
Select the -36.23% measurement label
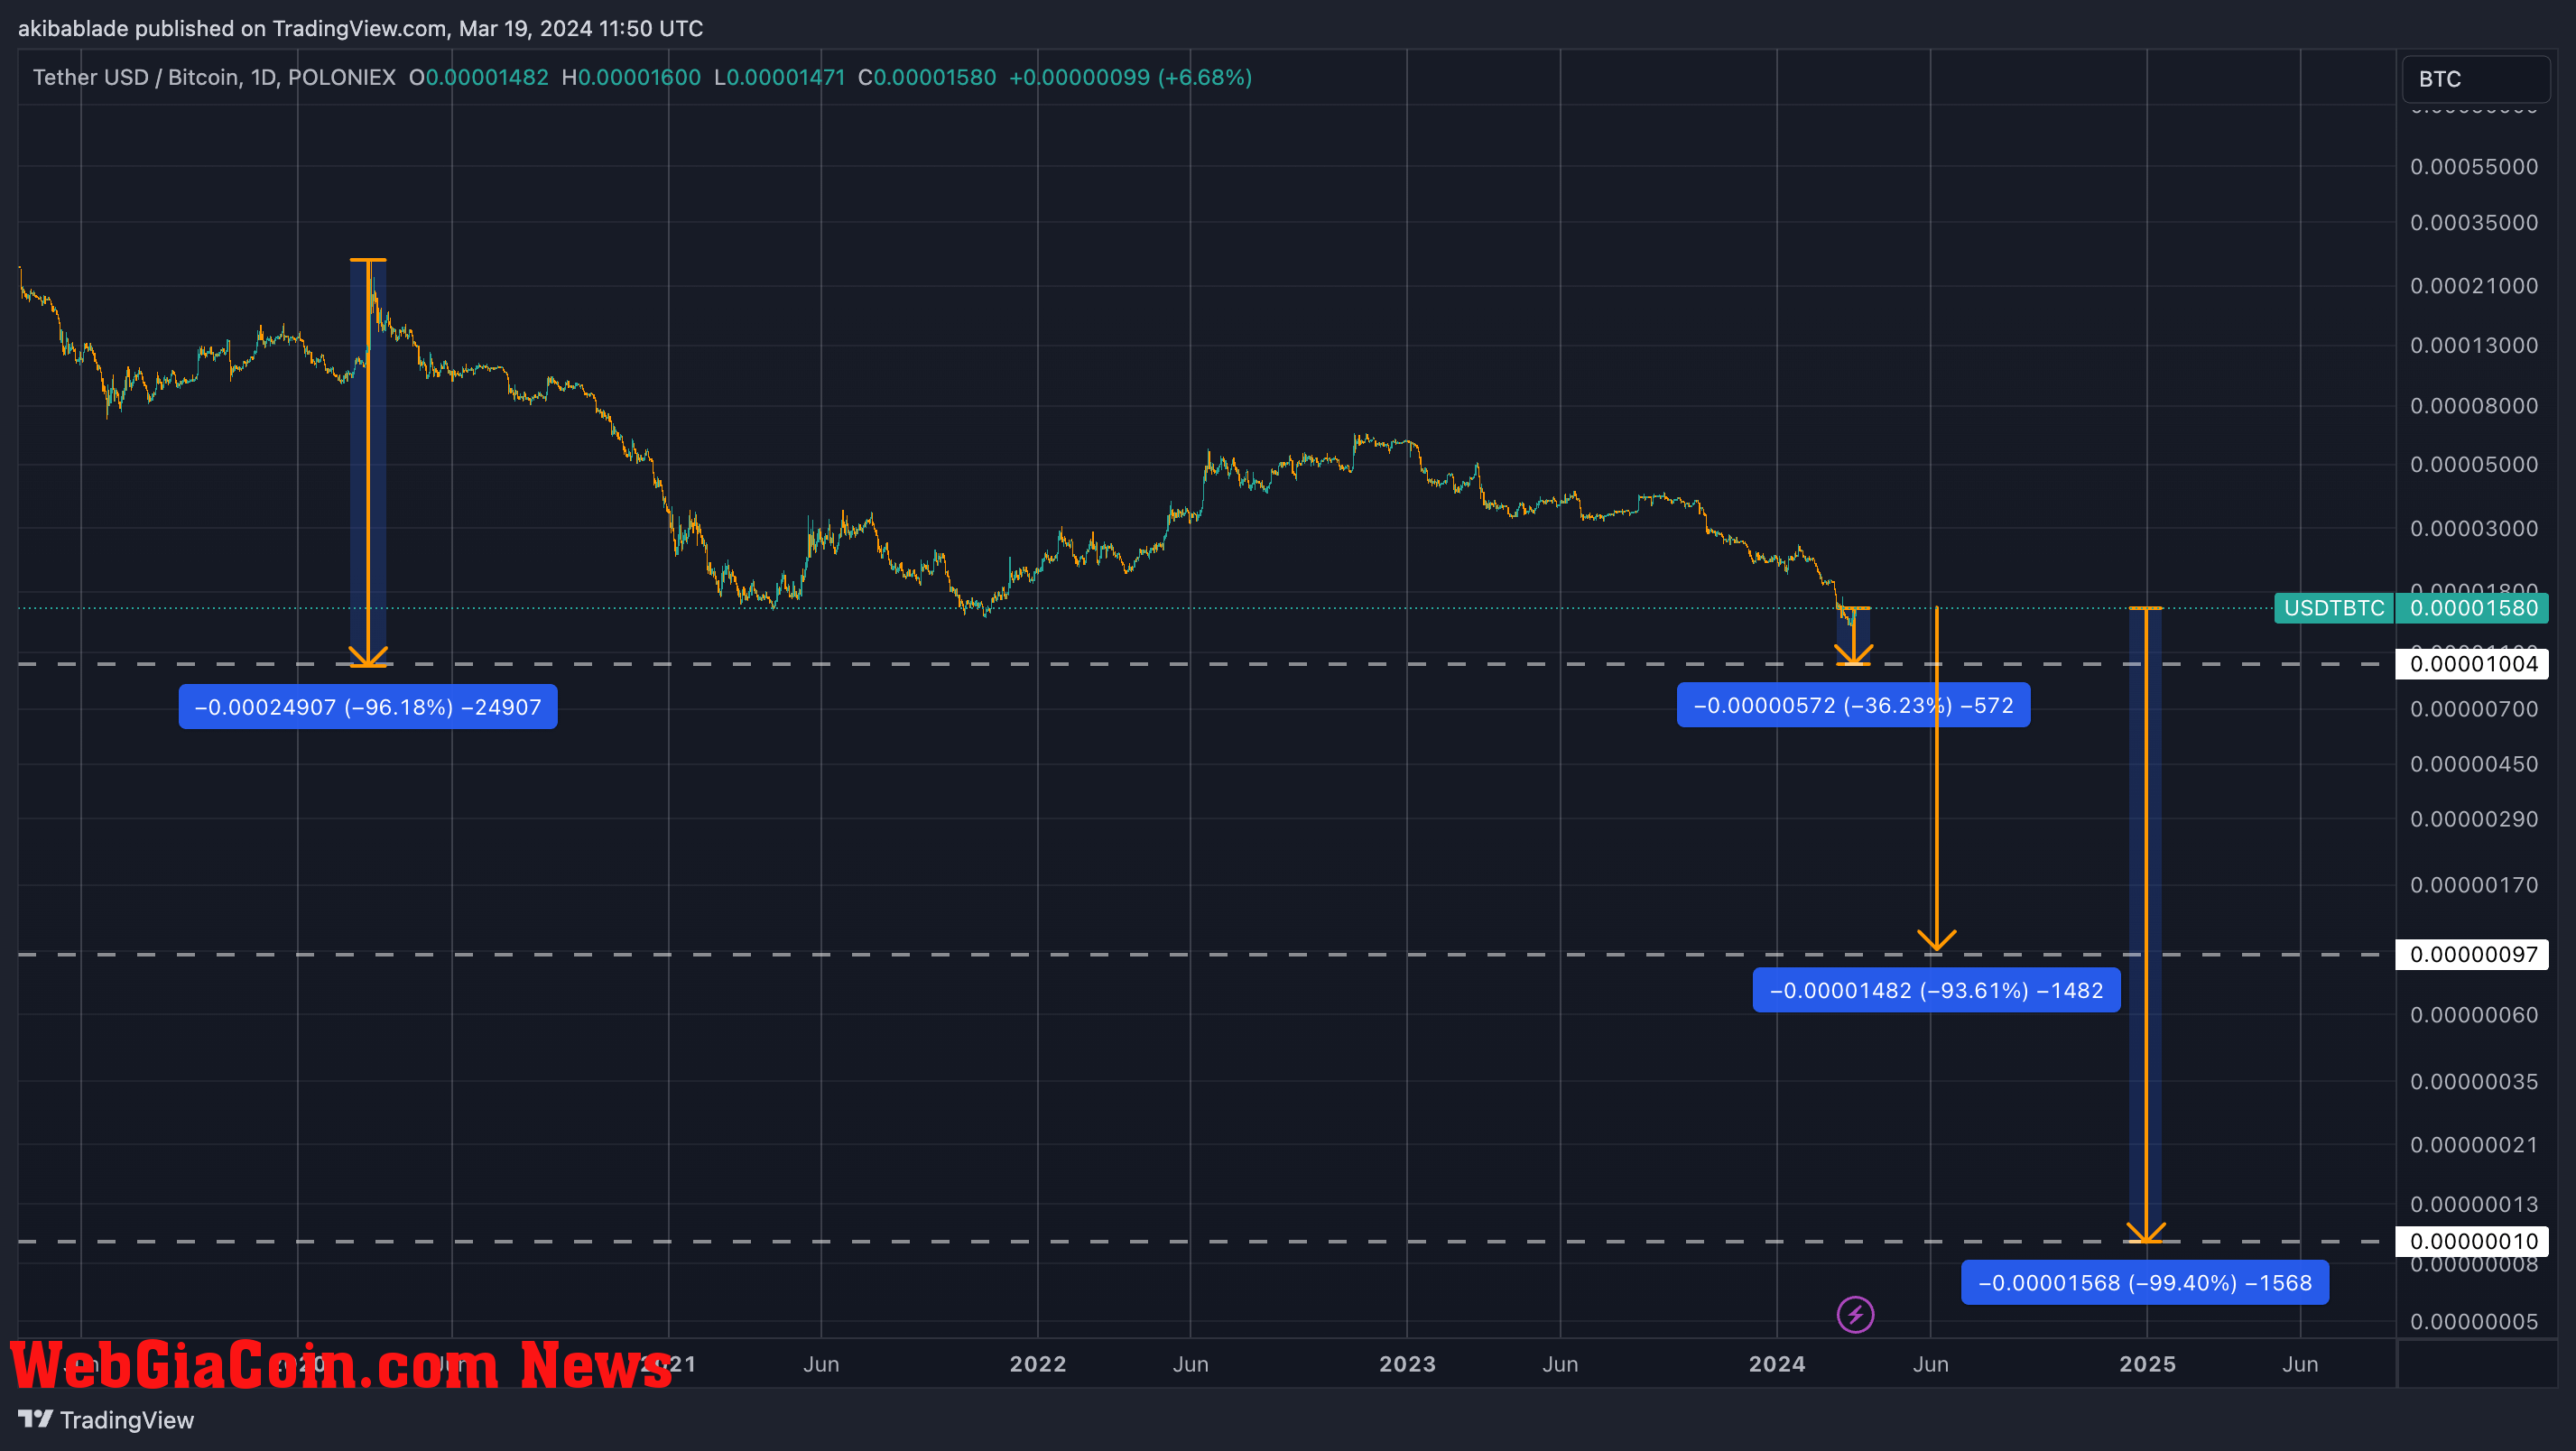[x=1853, y=705]
